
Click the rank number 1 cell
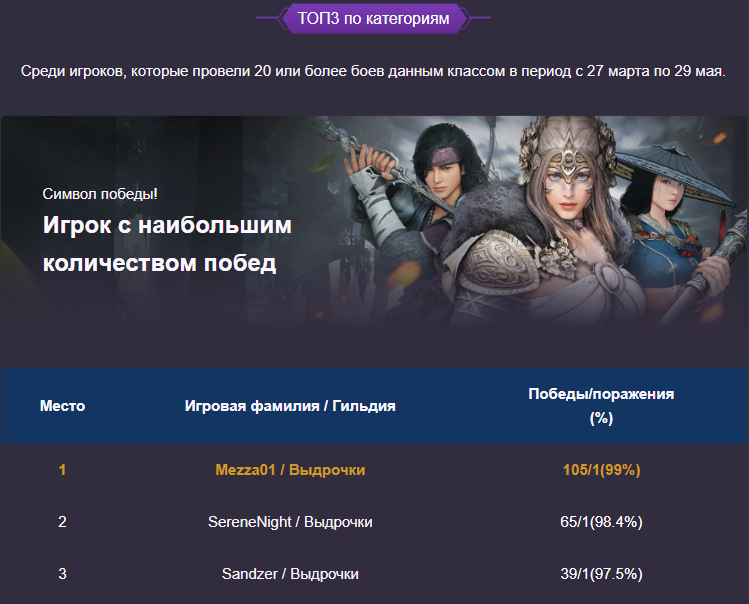tap(62, 470)
